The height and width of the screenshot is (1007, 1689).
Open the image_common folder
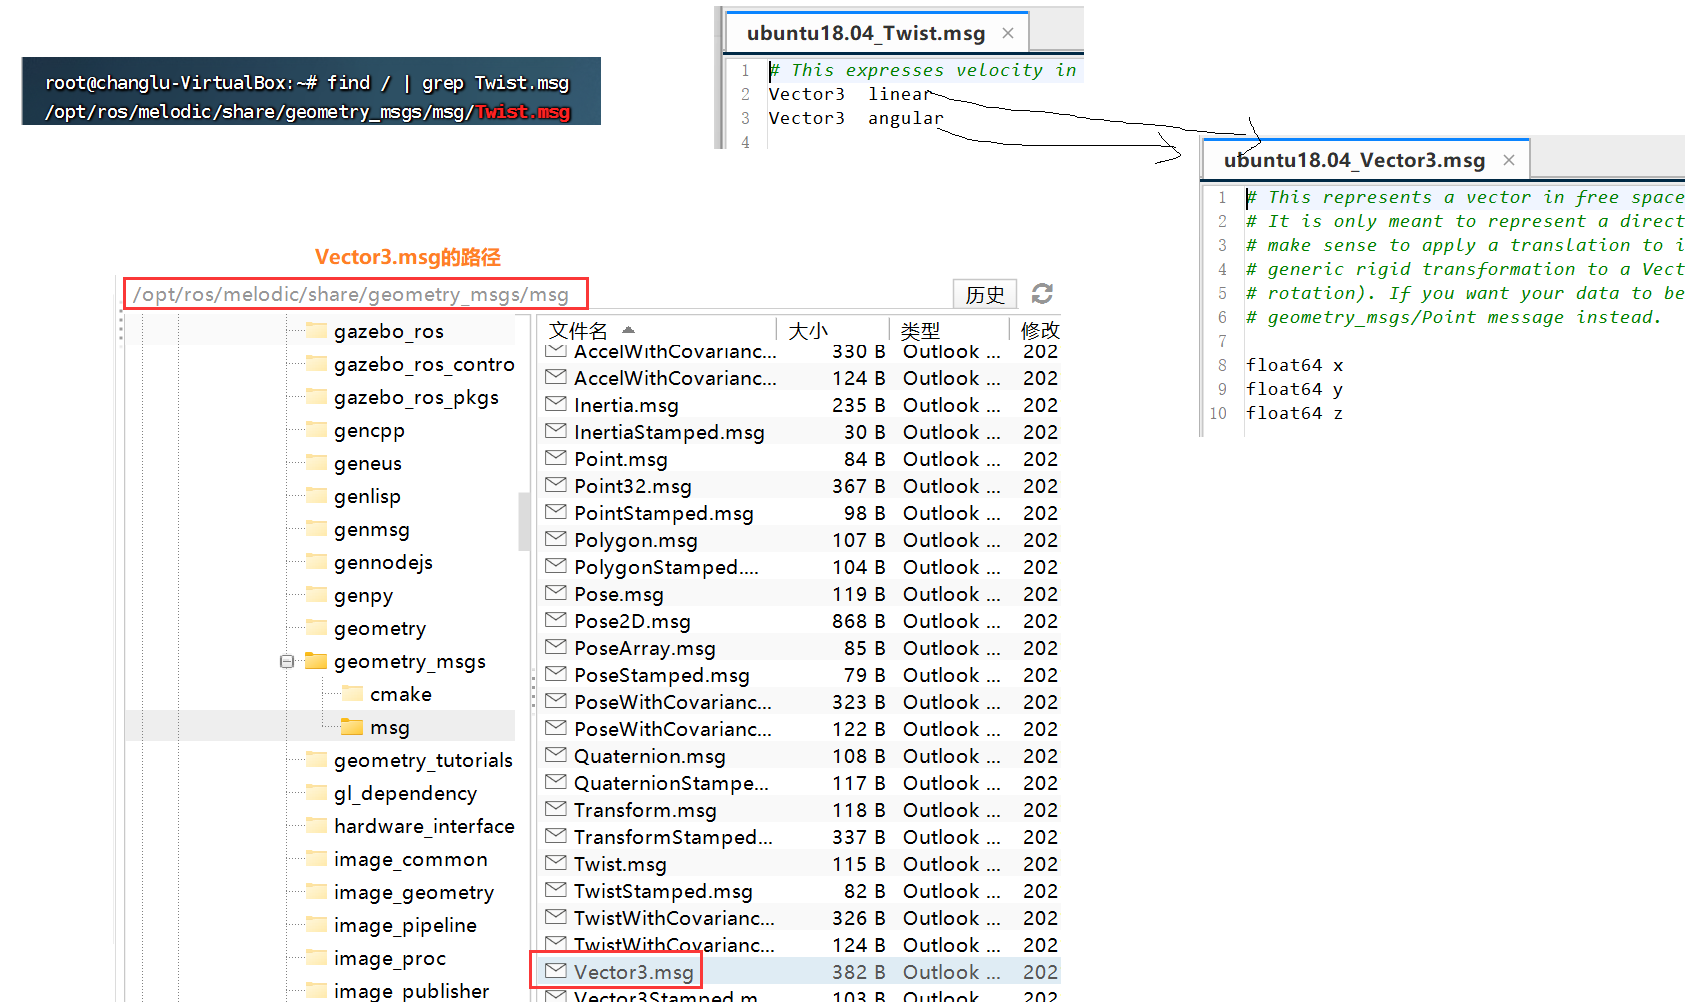410,859
